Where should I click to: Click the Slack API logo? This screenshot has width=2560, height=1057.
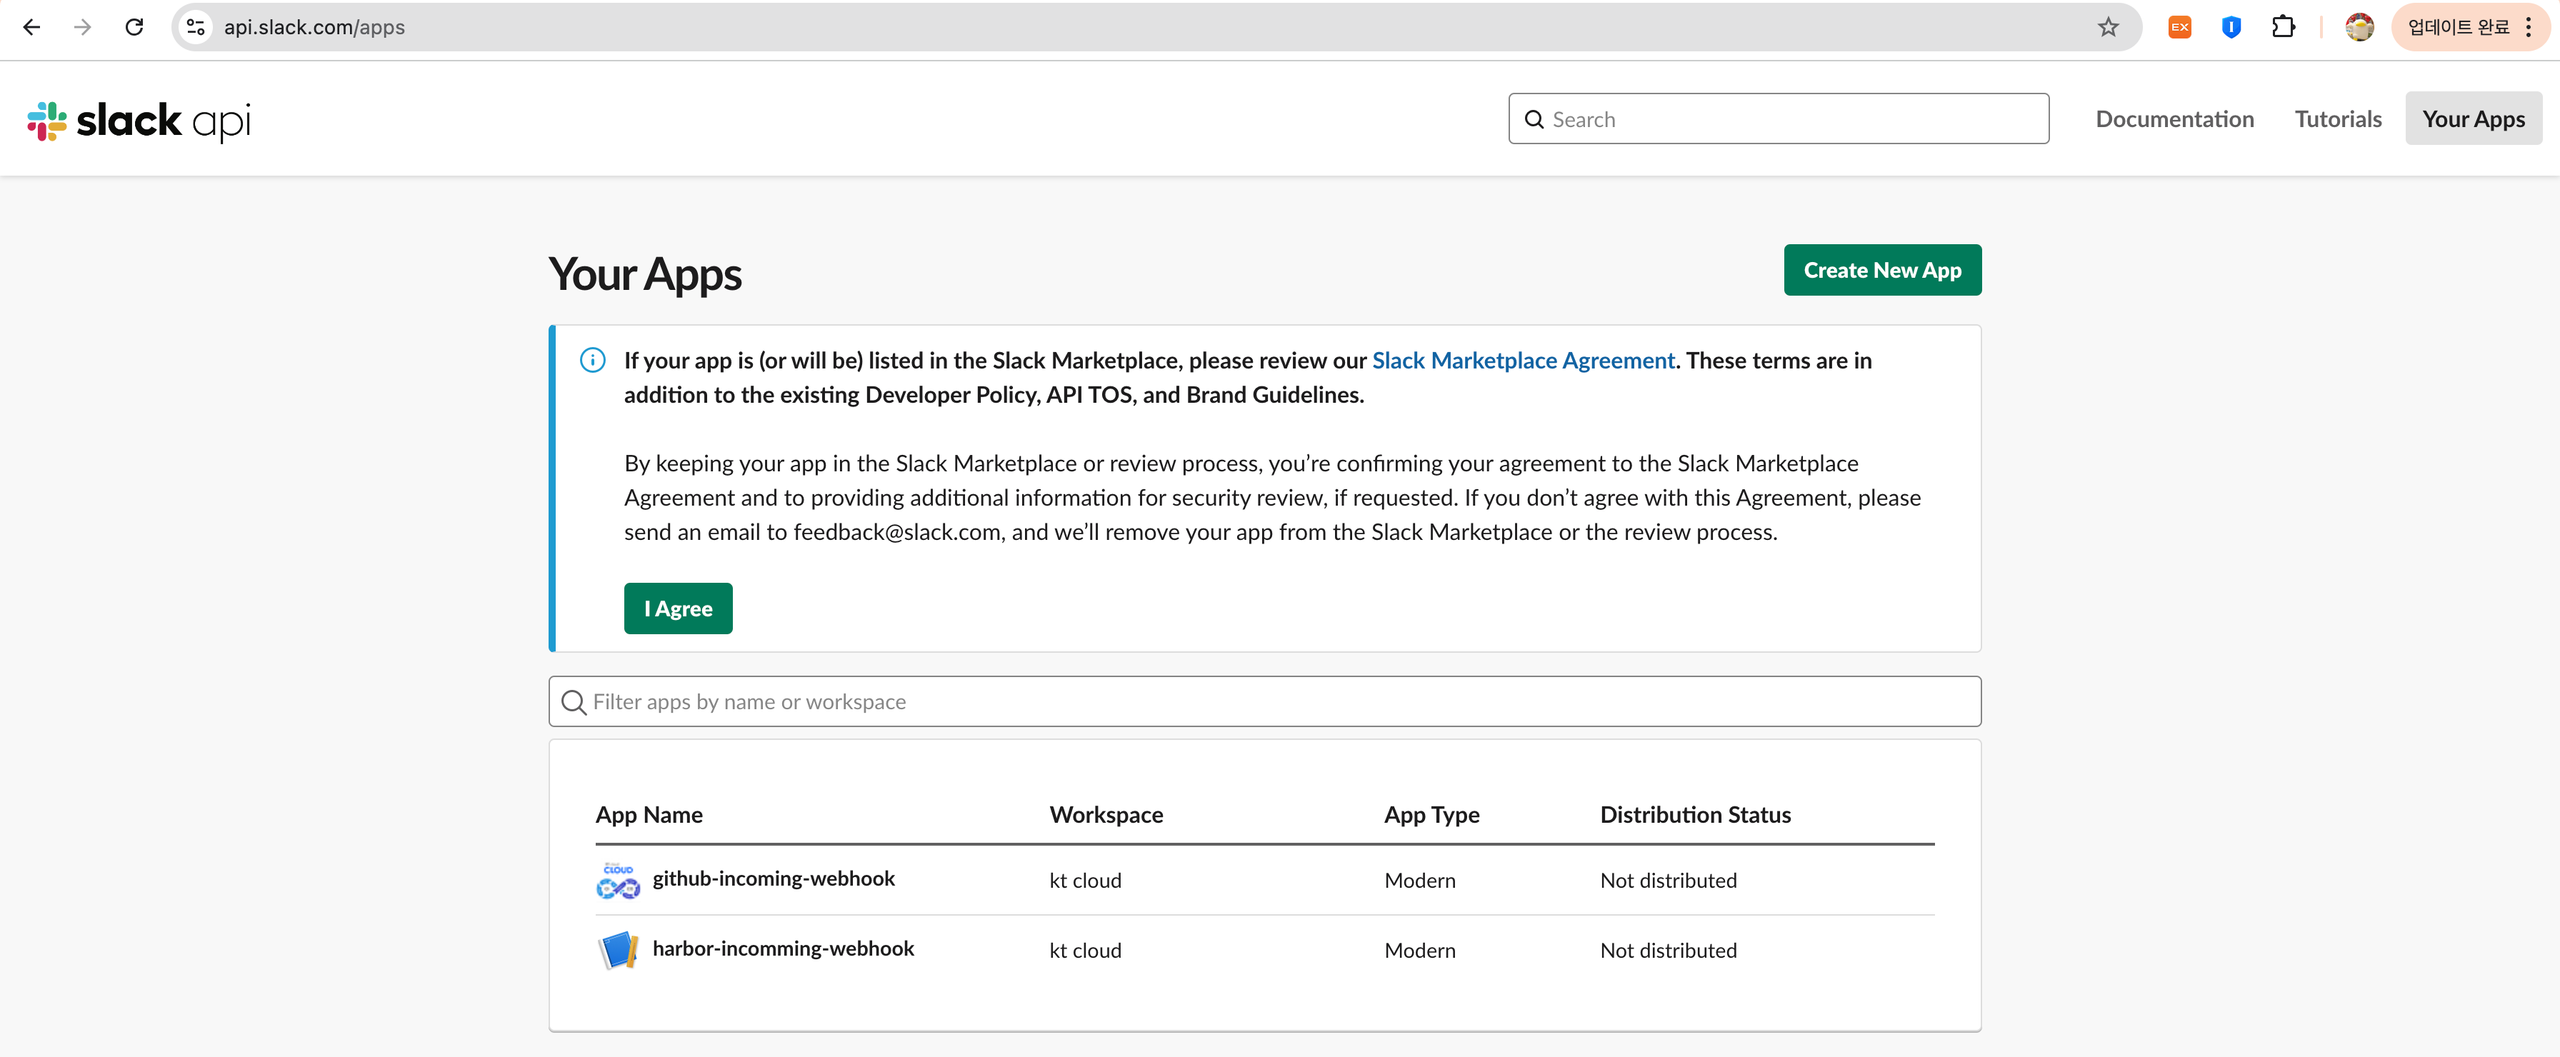tap(139, 120)
